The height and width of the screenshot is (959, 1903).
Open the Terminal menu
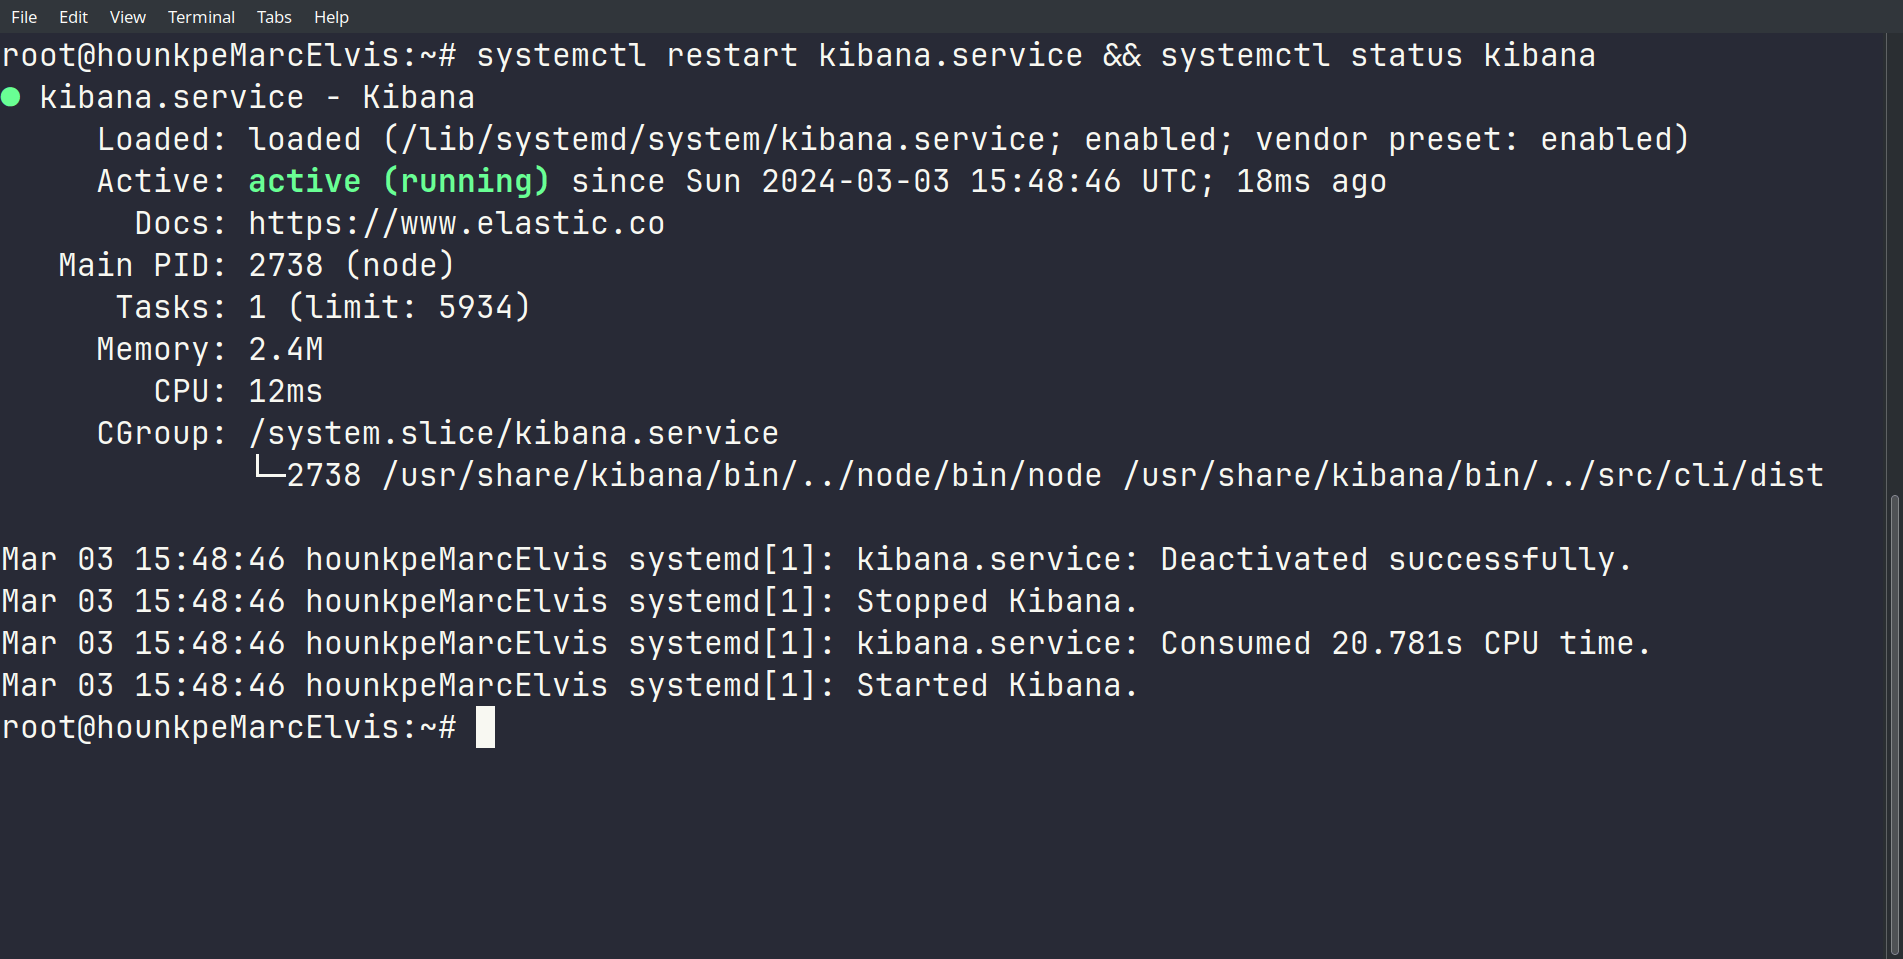click(201, 17)
